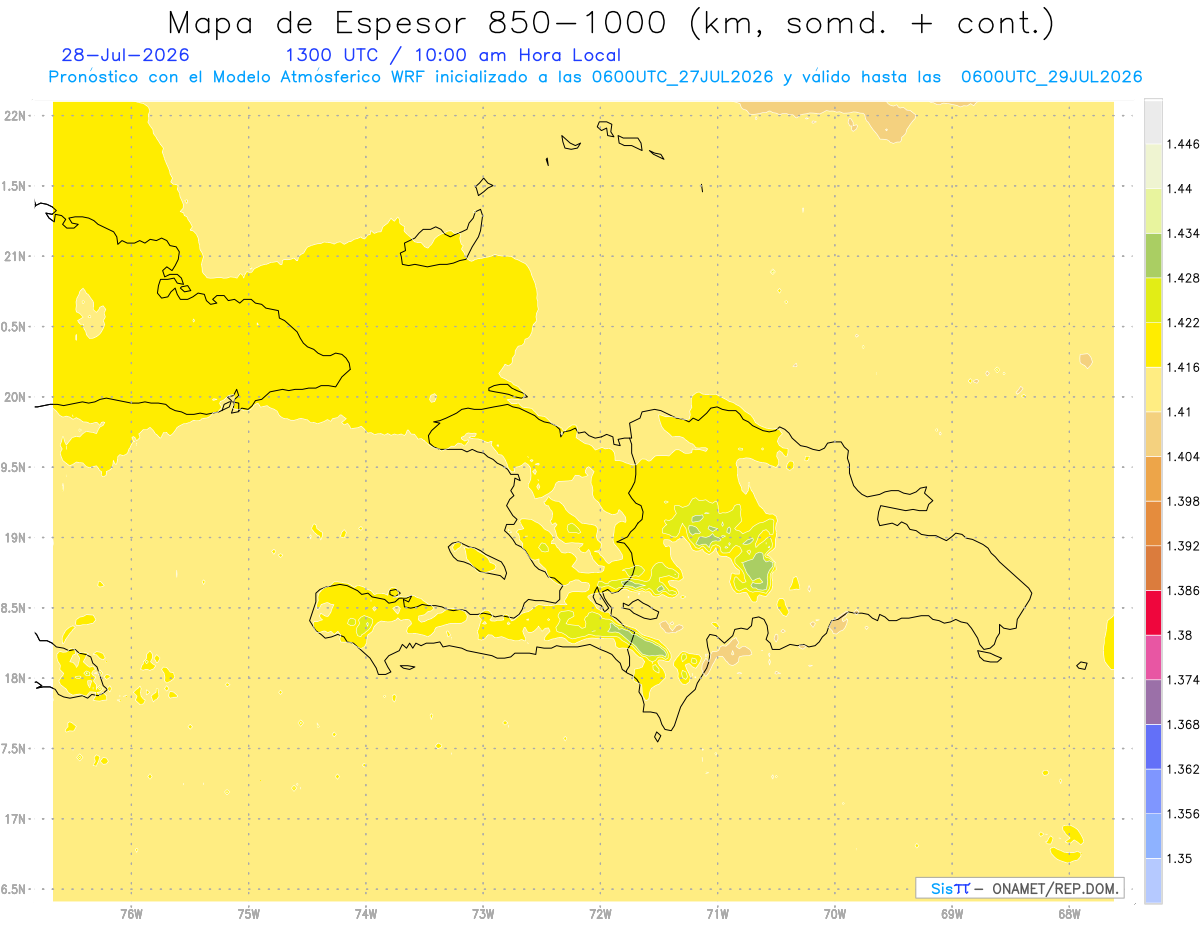Click the 76W longitude label
This screenshot has height=927, width=1200.
tap(131, 914)
